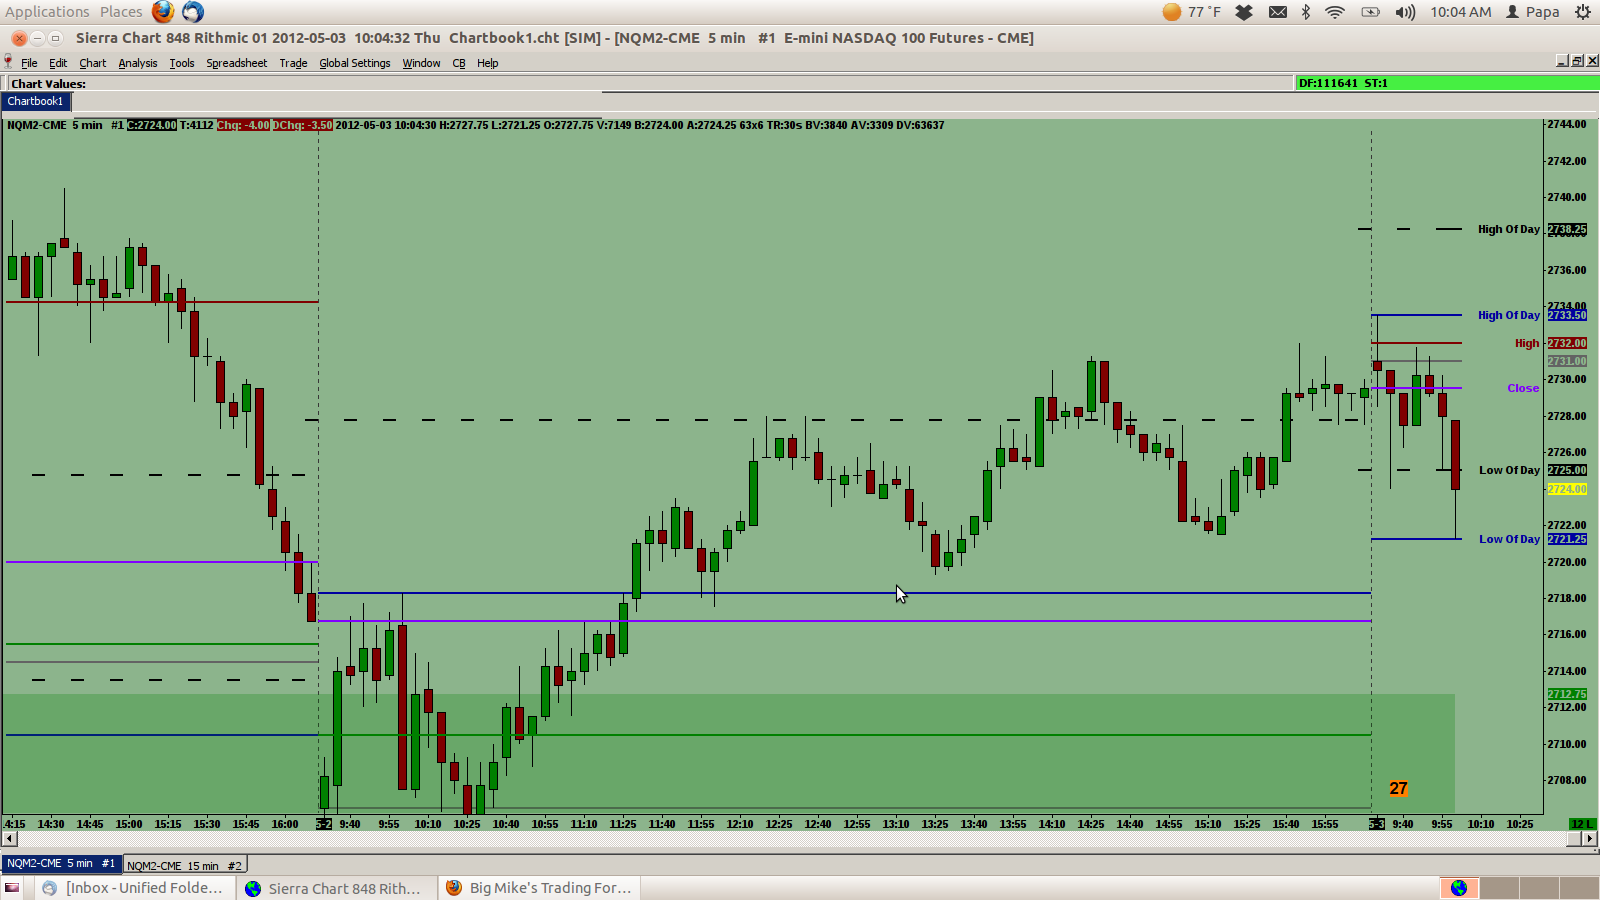
Task: Click the 11:25 label on the time axis
Action: point(622,824)
